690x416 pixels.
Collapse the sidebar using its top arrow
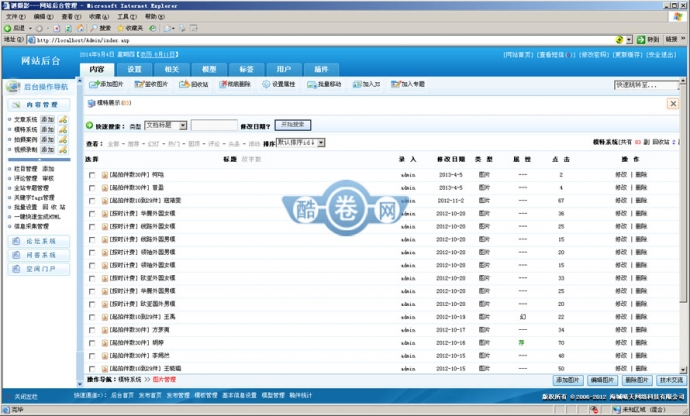[80, 81]
